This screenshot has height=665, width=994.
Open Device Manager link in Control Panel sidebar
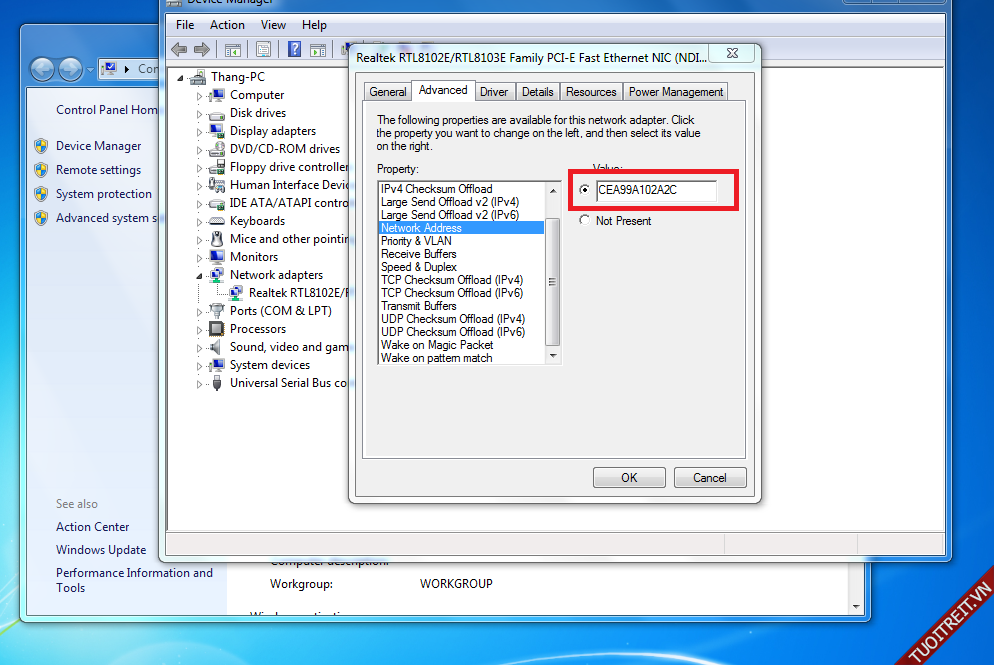tap(98, 146)
